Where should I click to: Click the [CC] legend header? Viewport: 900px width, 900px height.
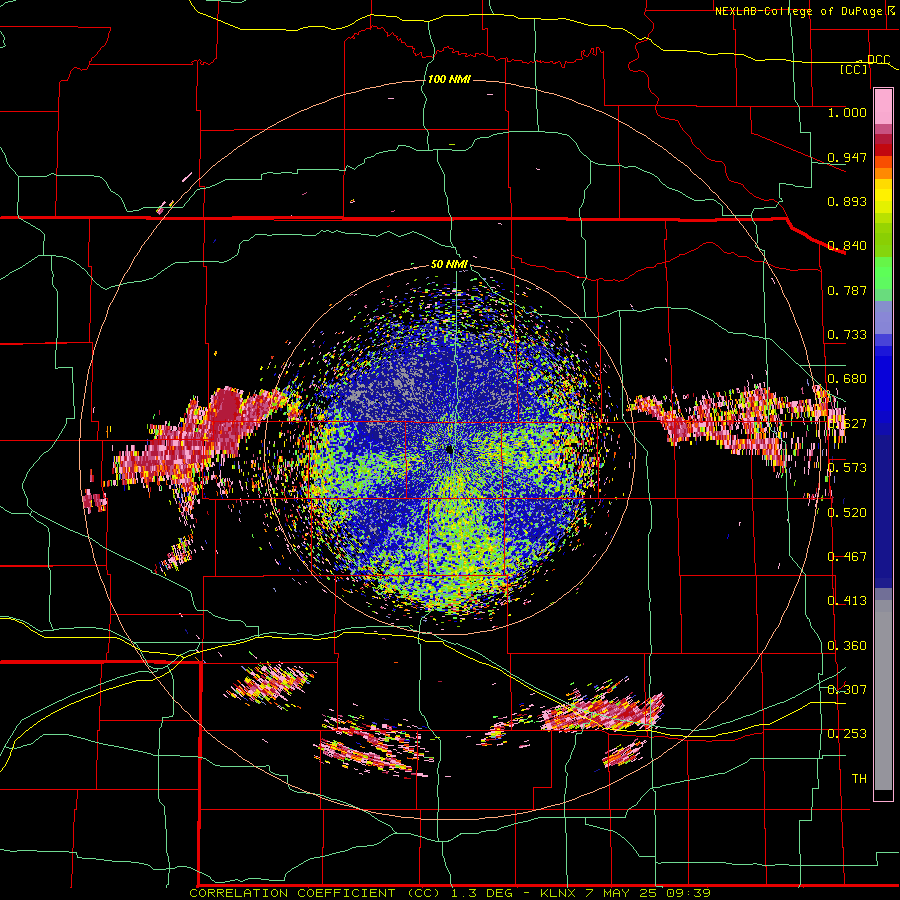(854, 69)
